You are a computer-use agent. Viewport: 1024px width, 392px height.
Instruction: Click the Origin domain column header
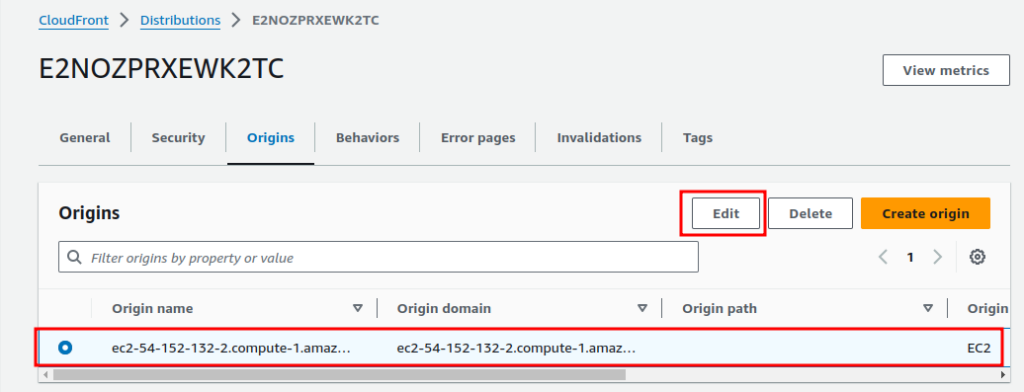pos(443,308)
